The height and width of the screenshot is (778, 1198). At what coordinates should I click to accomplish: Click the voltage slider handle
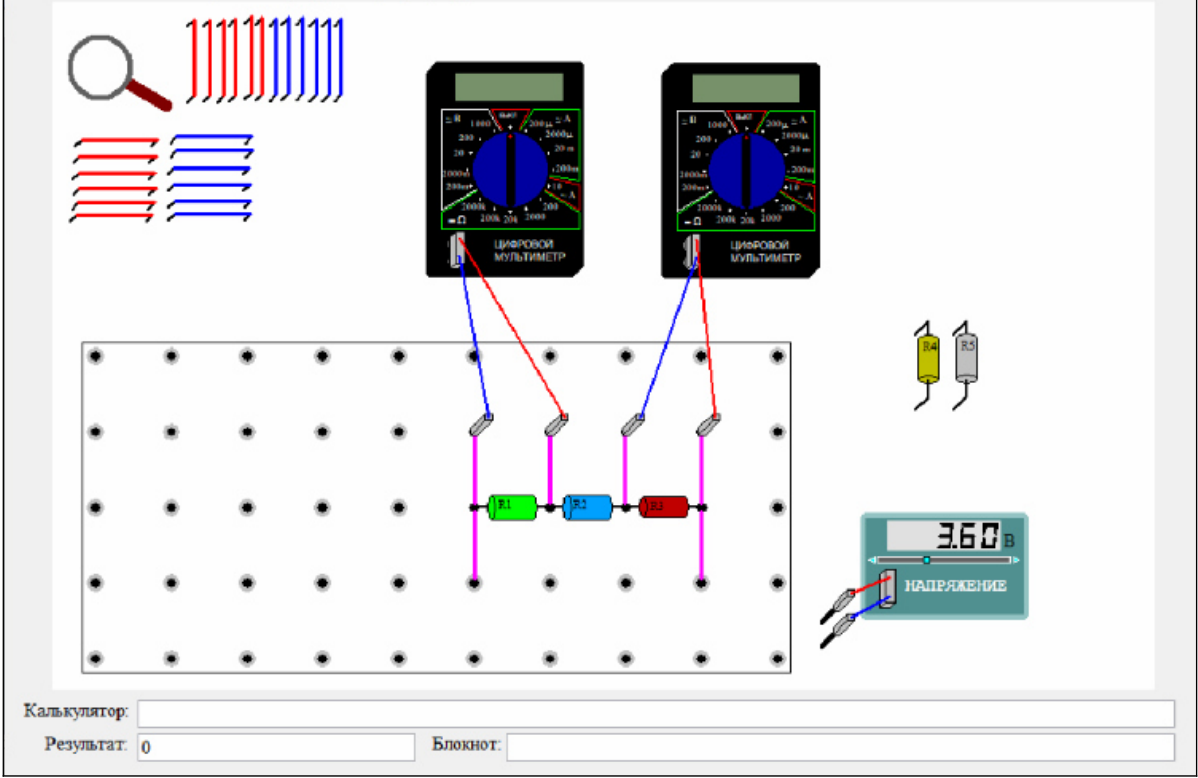[926, 560]
